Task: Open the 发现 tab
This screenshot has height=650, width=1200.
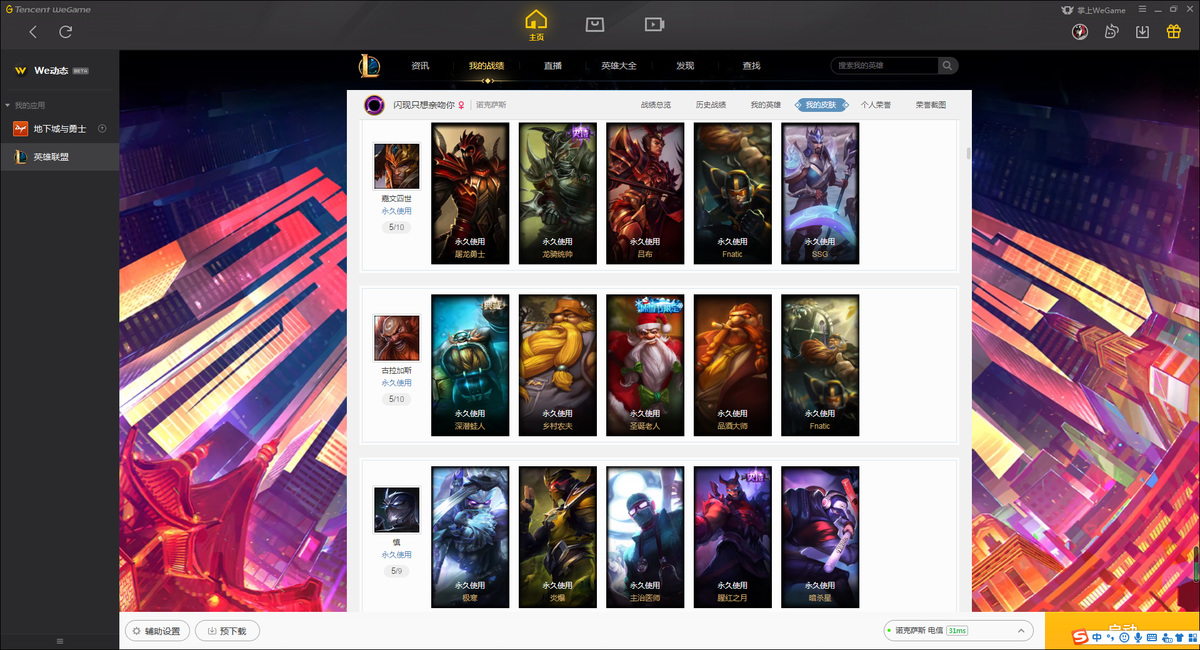Action: [685, 66]
